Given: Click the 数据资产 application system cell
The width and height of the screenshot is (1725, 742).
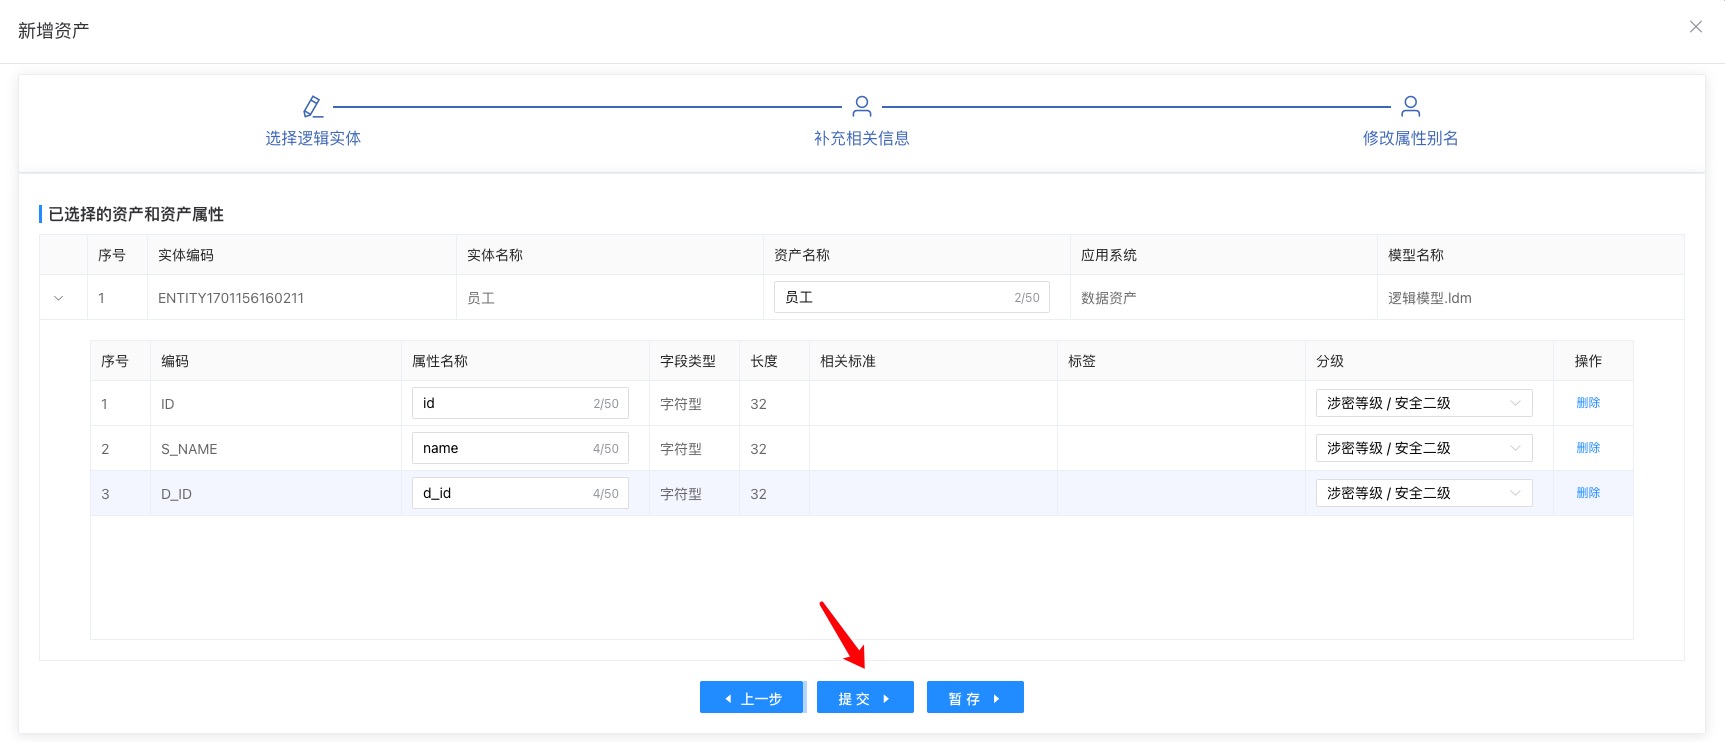Looking at the screenshot, I should point(1109,298).
